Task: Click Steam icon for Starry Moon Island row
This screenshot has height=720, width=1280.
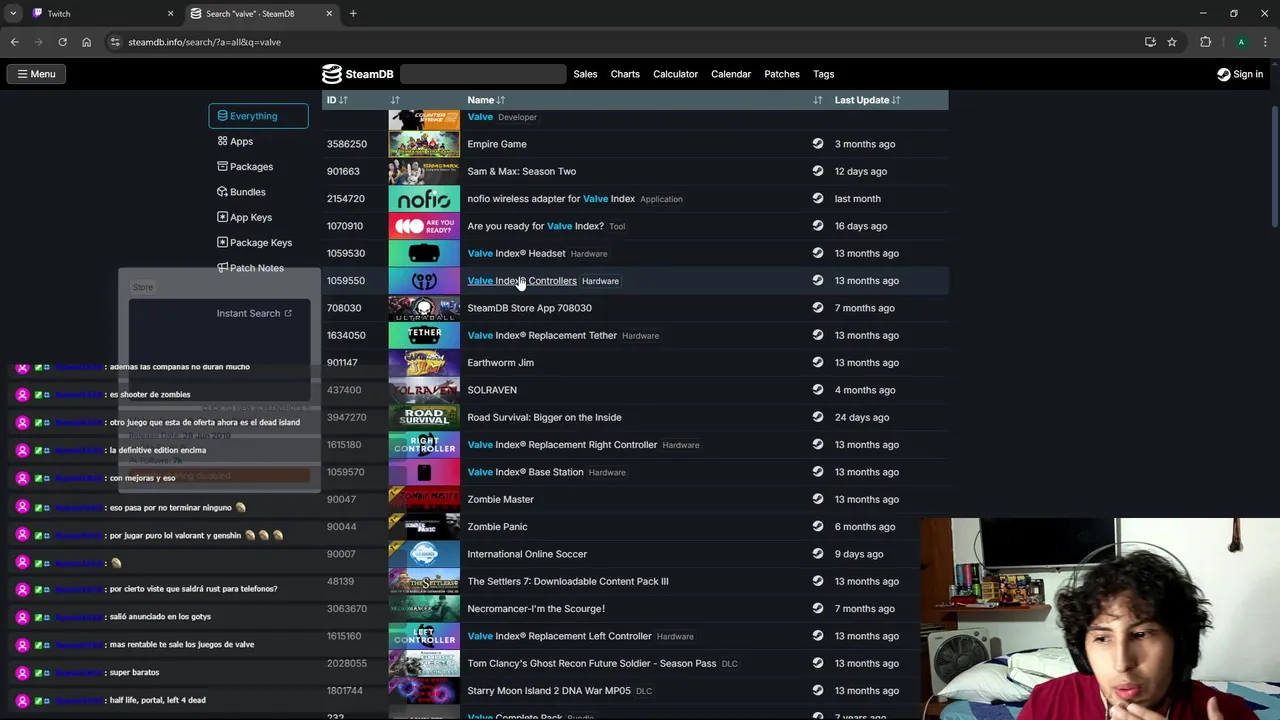Action: point(818,691)
